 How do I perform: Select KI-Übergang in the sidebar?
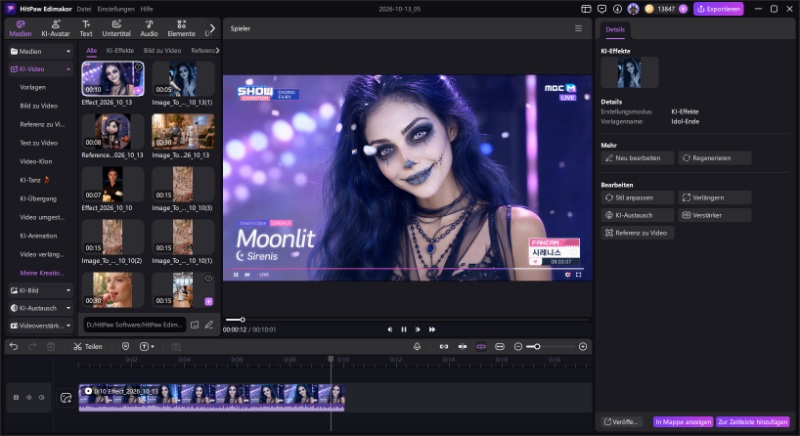pyautogui.click(x=38, y=198)
